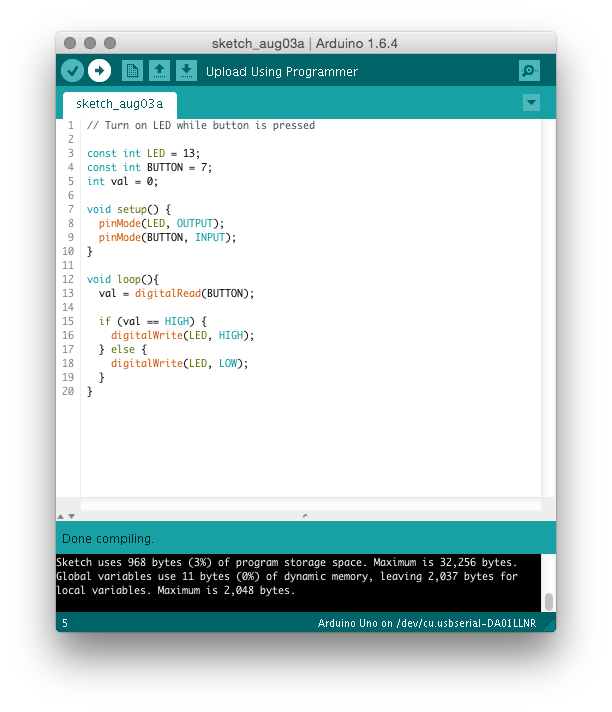Open a sketch using the up-arrow icon
612x712 pixels.
[159, 70]
